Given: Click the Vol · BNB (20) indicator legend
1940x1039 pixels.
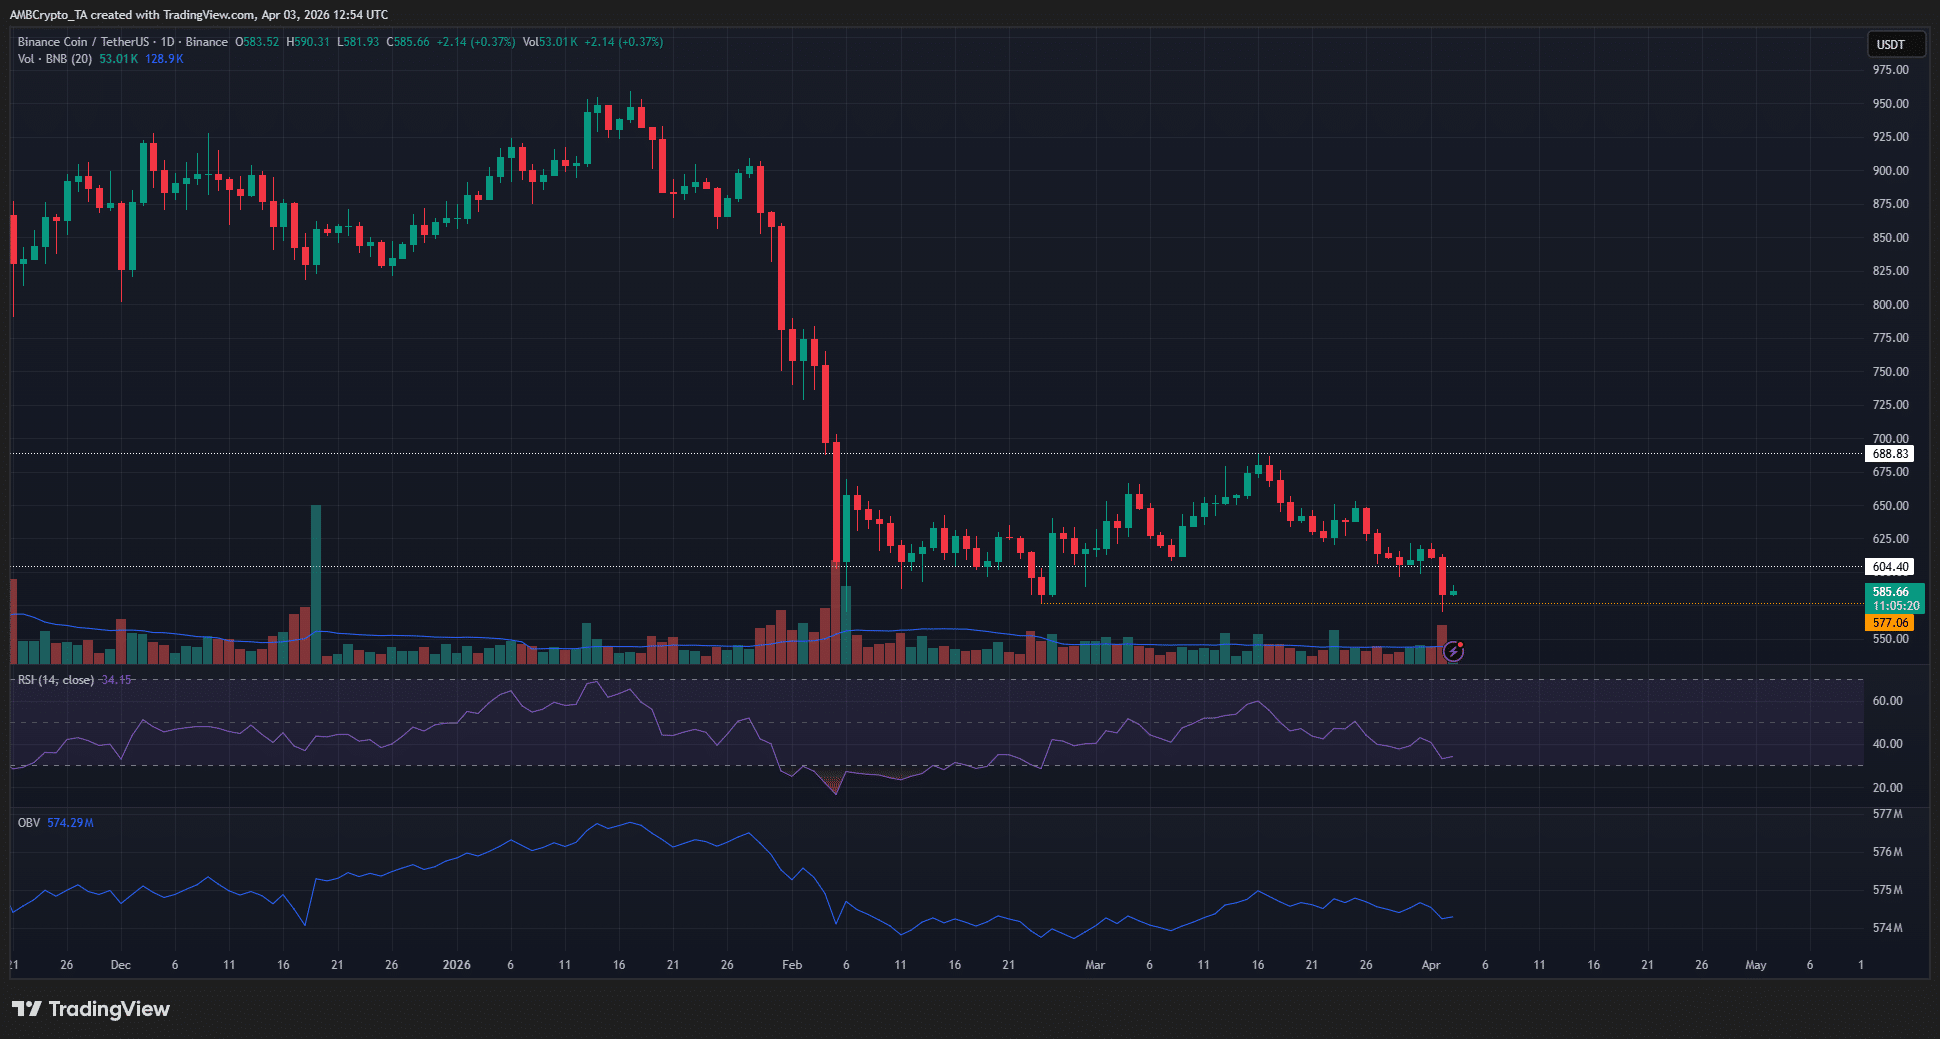Looking at the screenshot, I should point(55,59).
